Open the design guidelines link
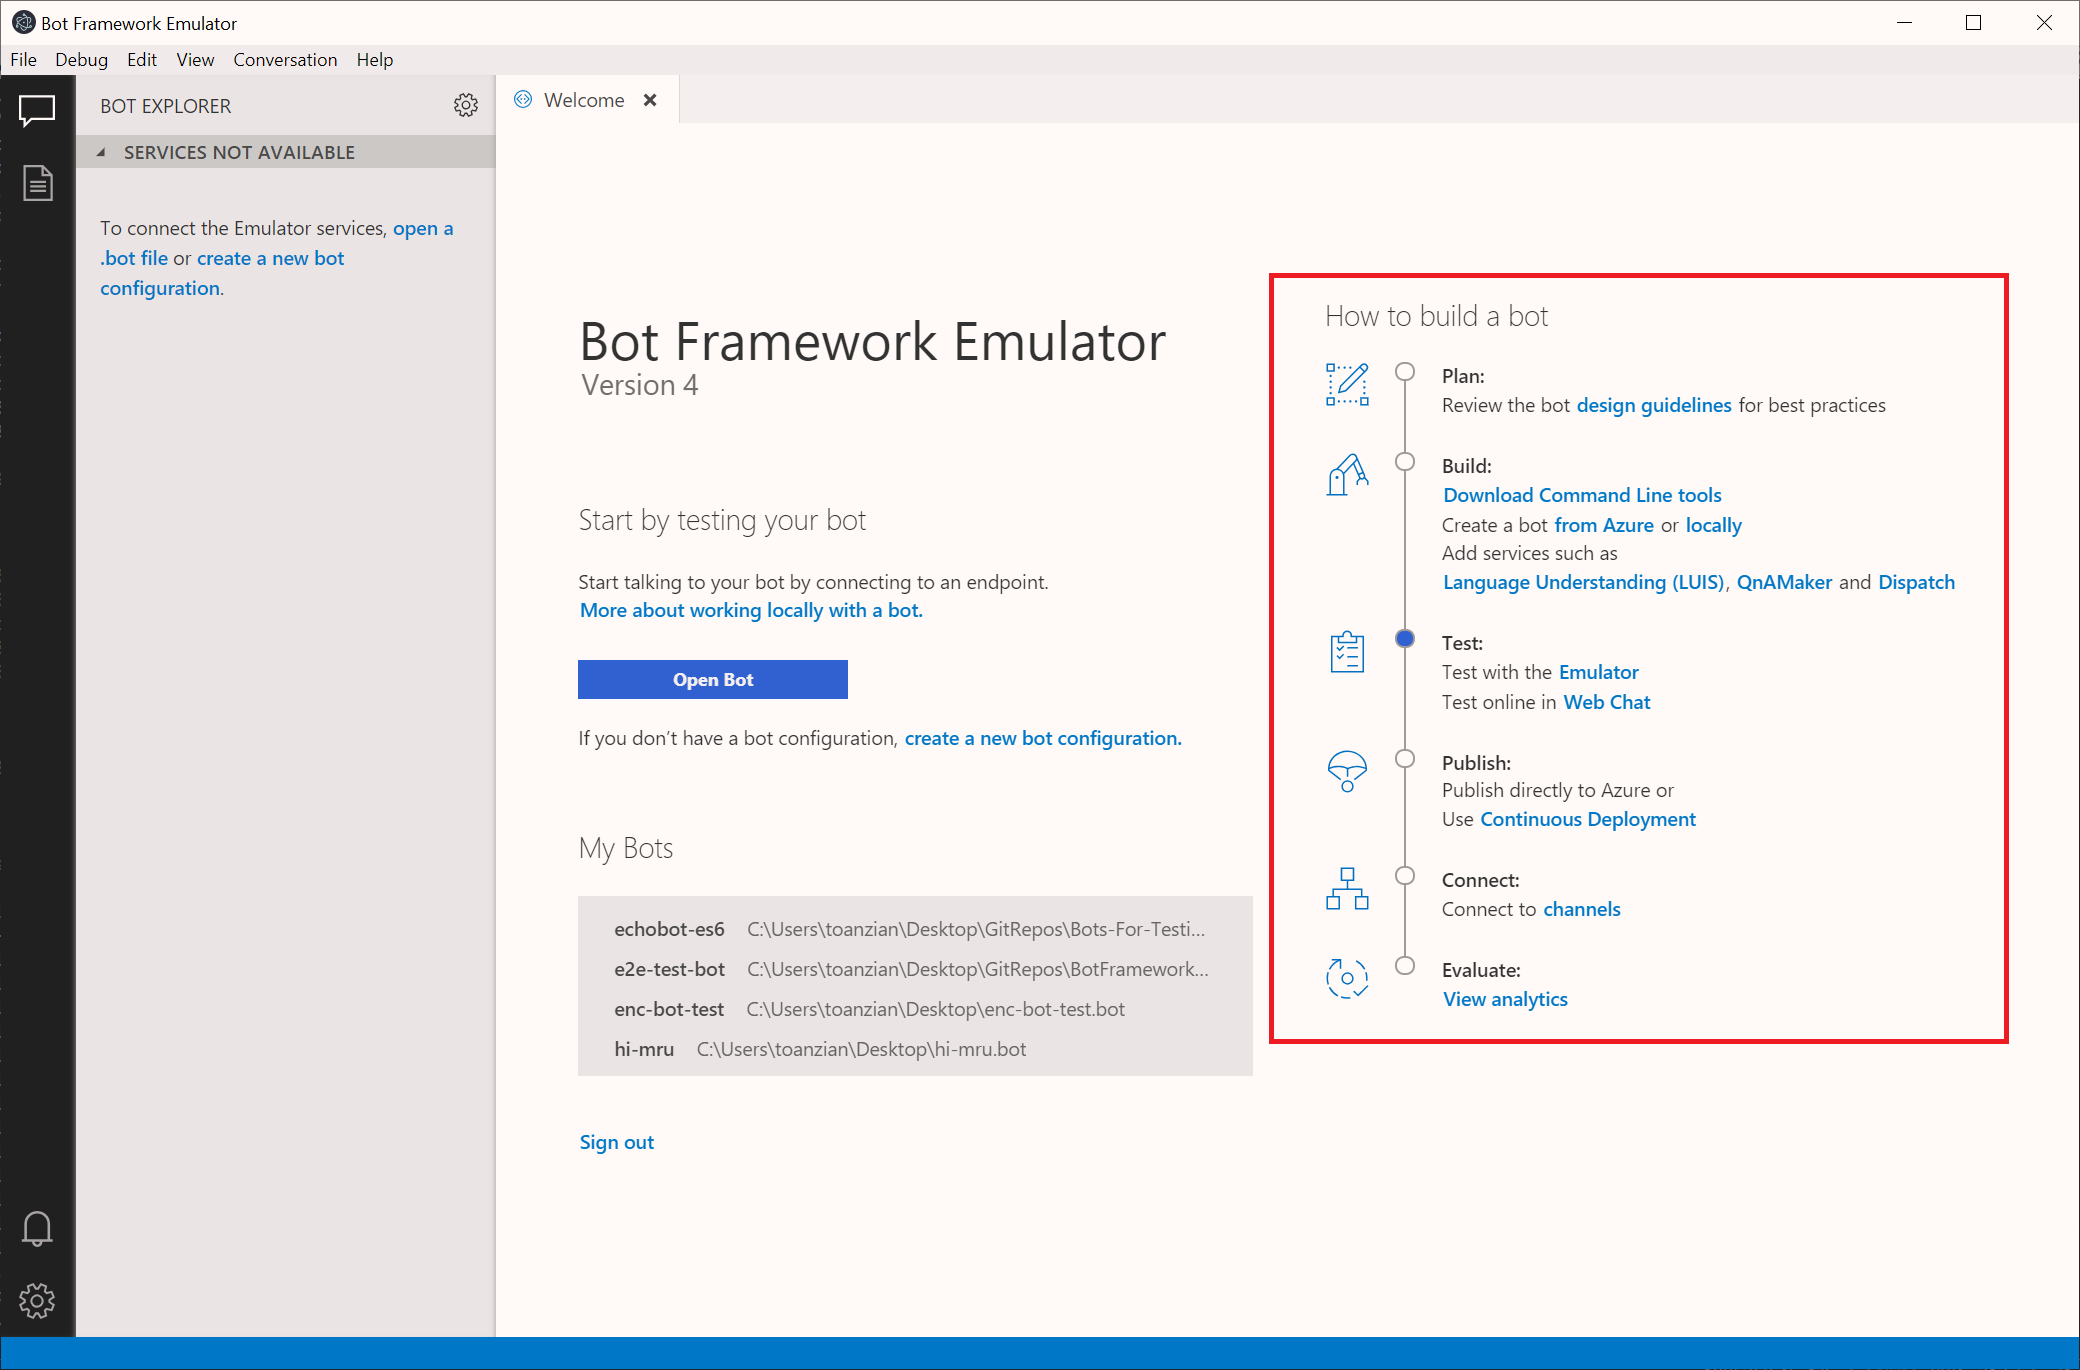 coord(1654,405)
